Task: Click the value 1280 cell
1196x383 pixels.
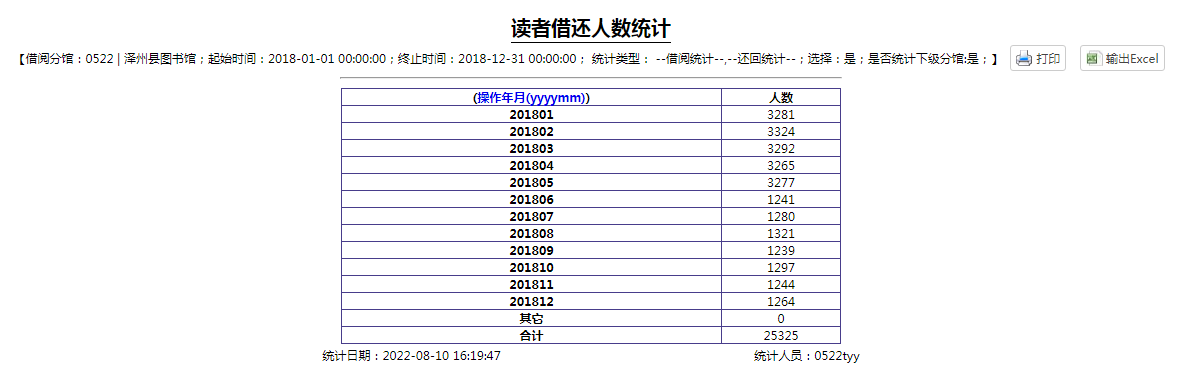Action: tap(781, 217)
